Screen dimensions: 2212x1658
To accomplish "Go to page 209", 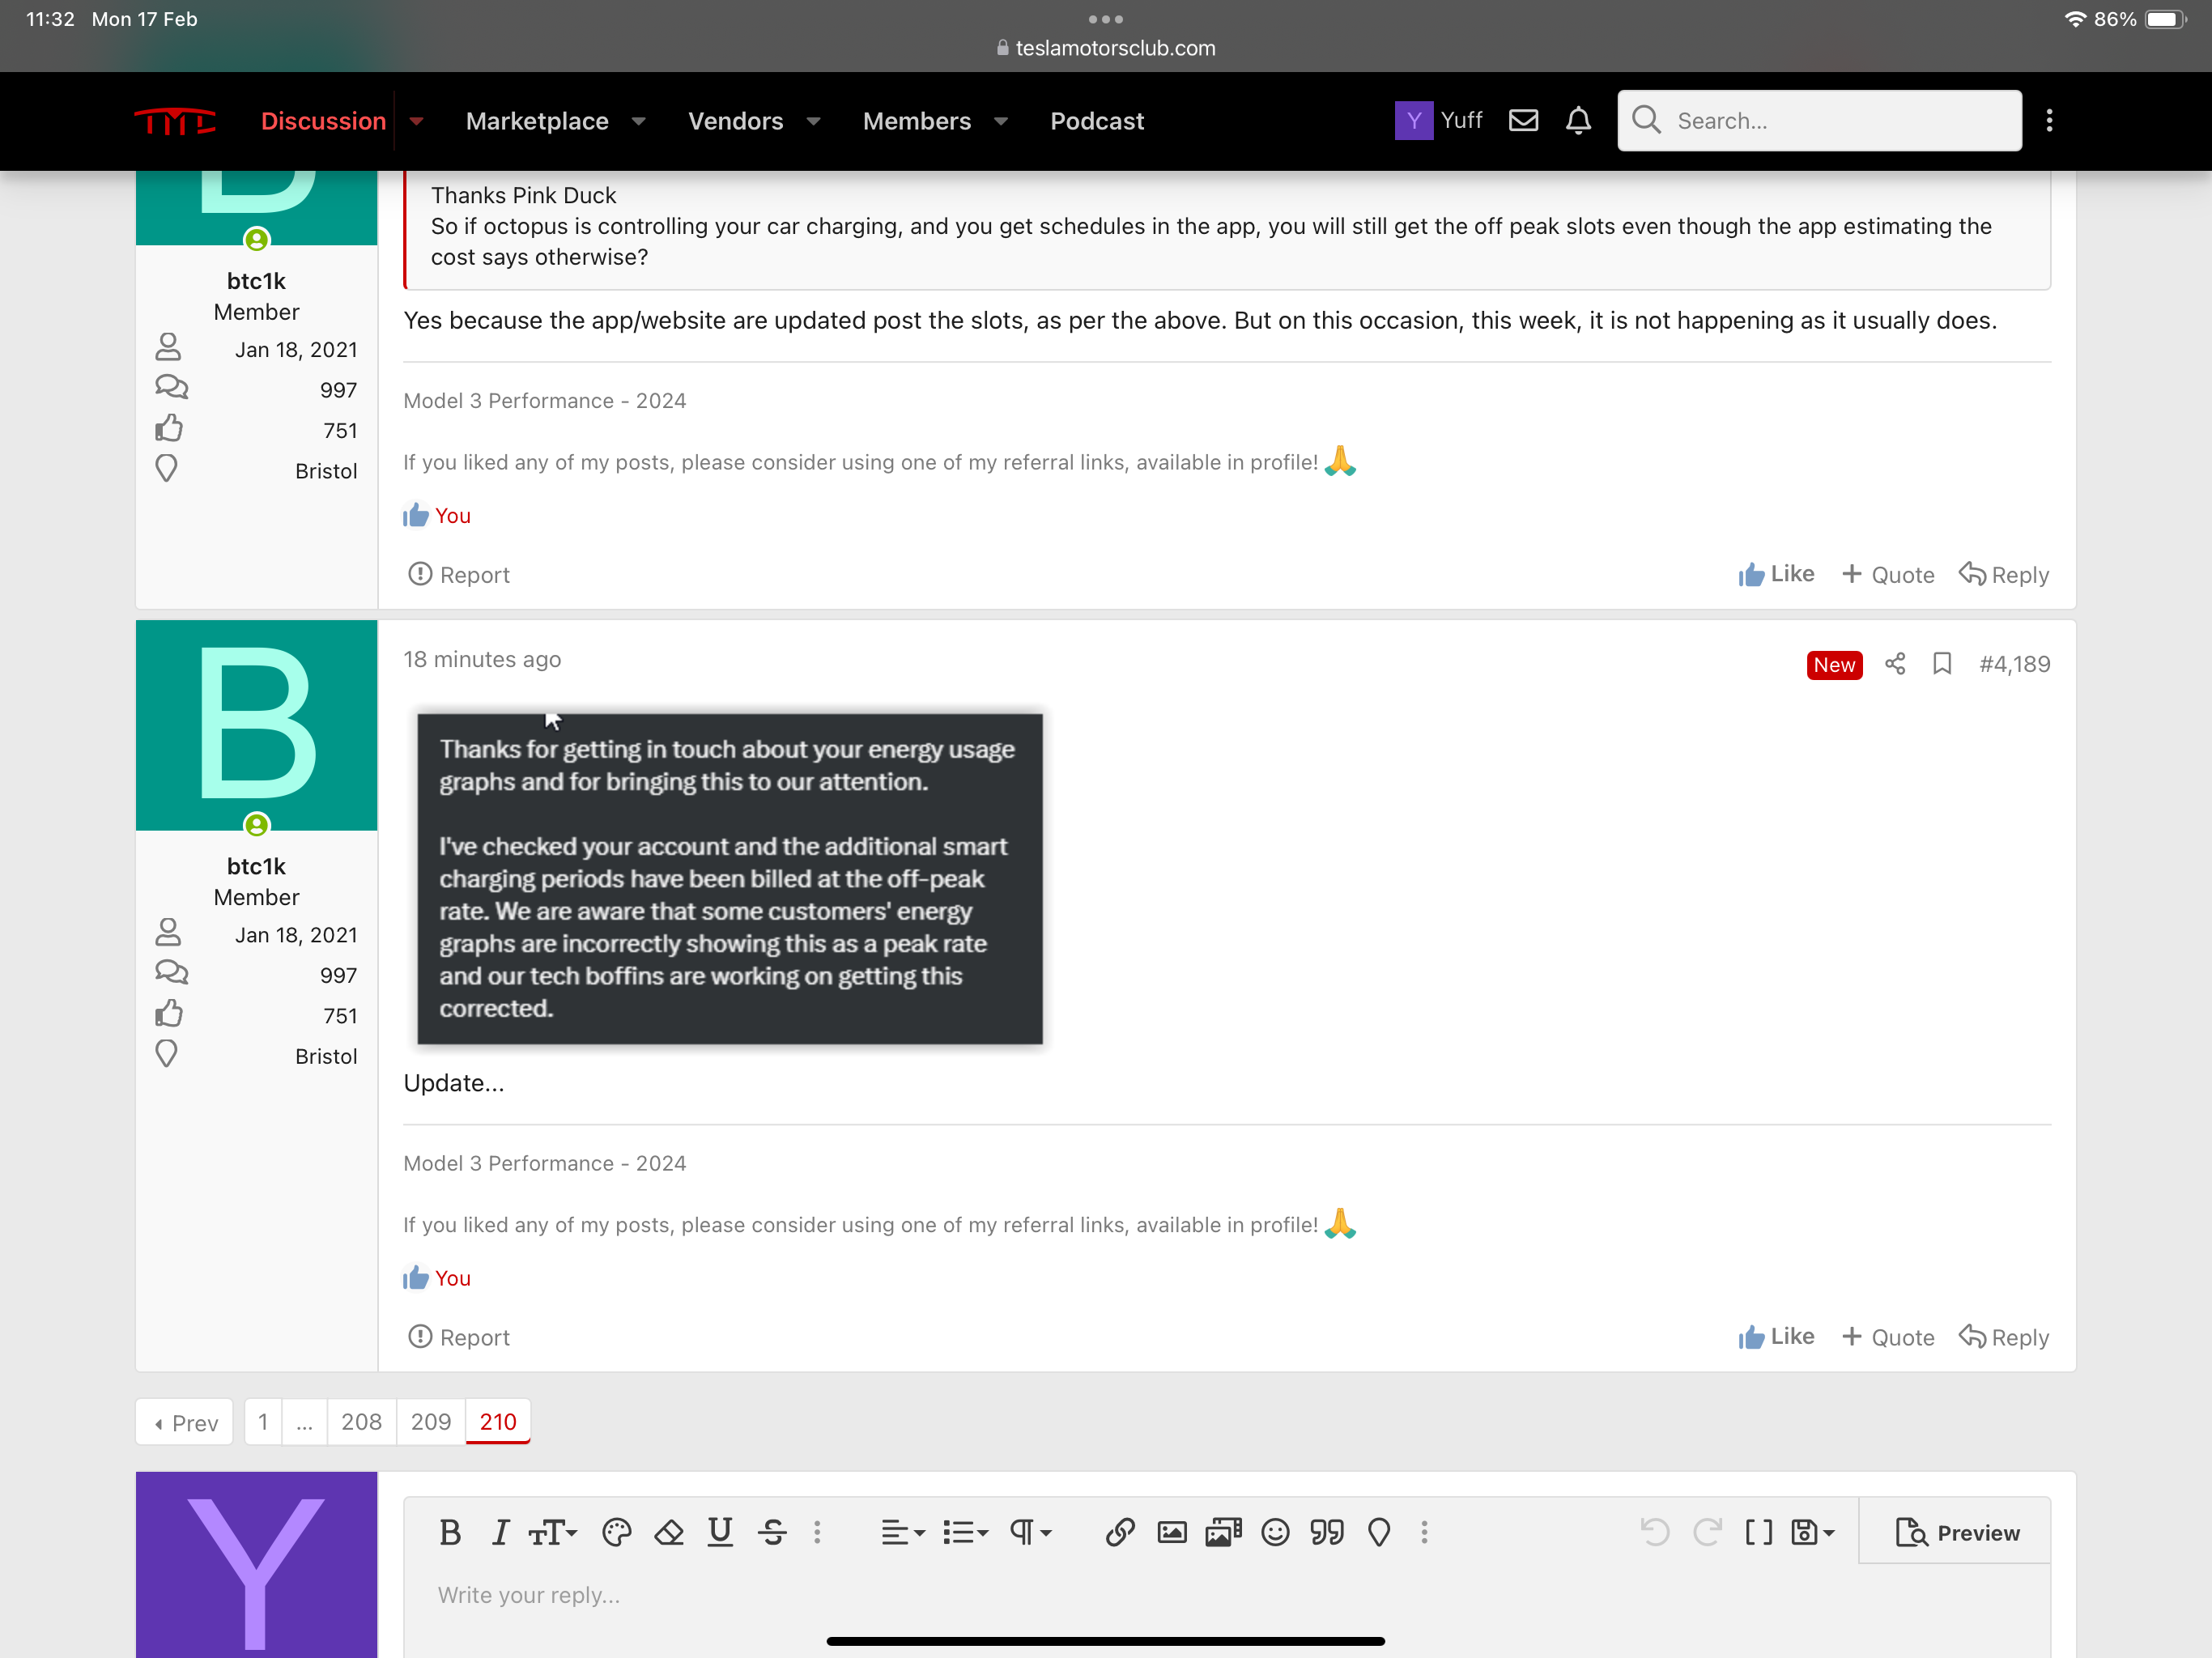I will (431, 1422).
